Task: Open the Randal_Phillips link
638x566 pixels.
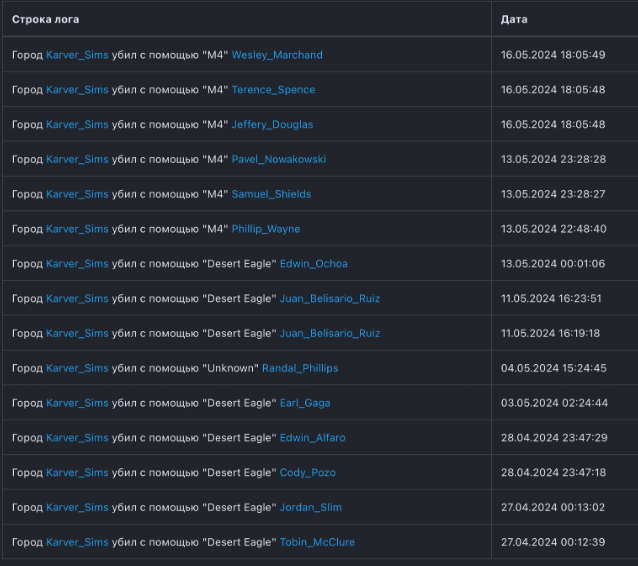Action: 300,368
